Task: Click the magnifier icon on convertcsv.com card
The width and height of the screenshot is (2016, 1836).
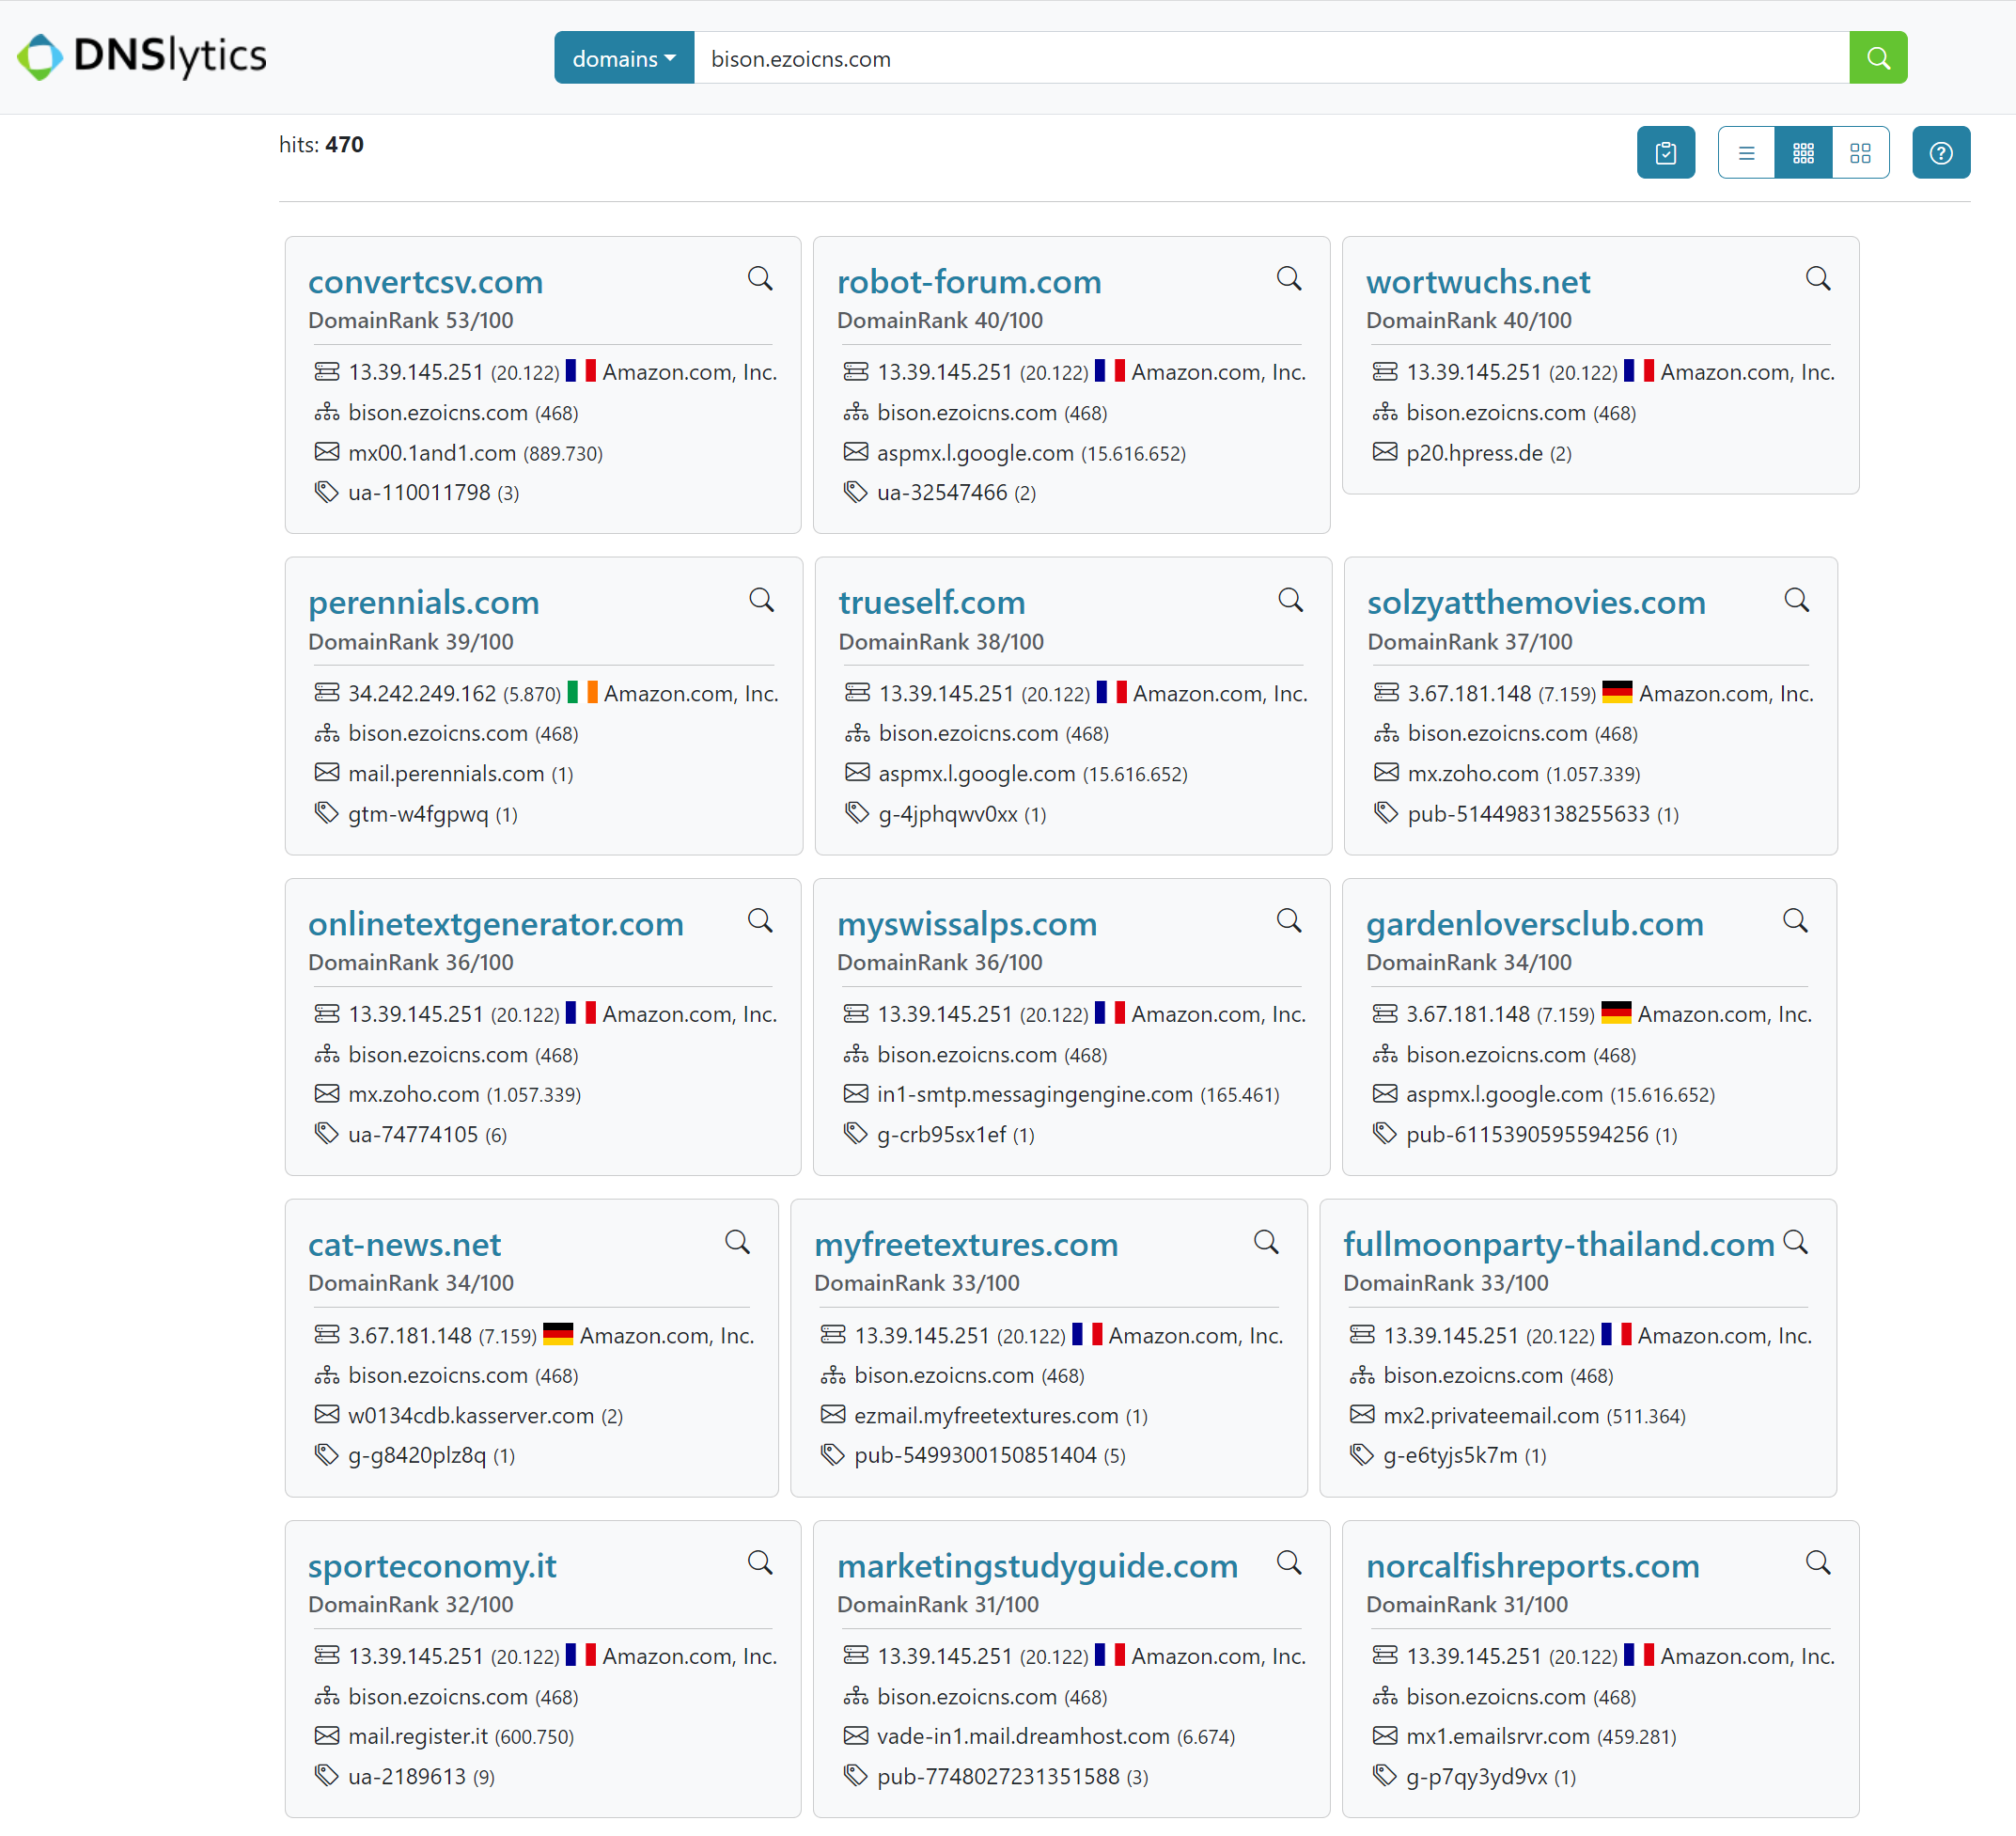Action: coord(760,279)
